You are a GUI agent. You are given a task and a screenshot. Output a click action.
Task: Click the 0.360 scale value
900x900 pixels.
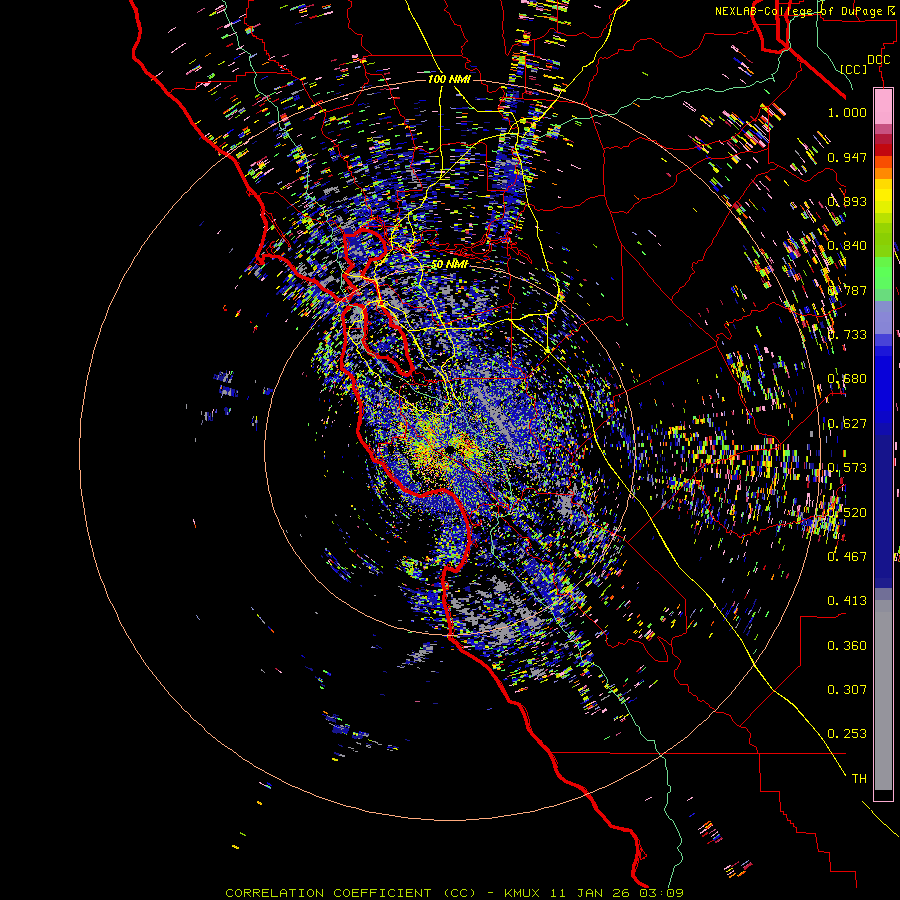[x=847, y=646]
